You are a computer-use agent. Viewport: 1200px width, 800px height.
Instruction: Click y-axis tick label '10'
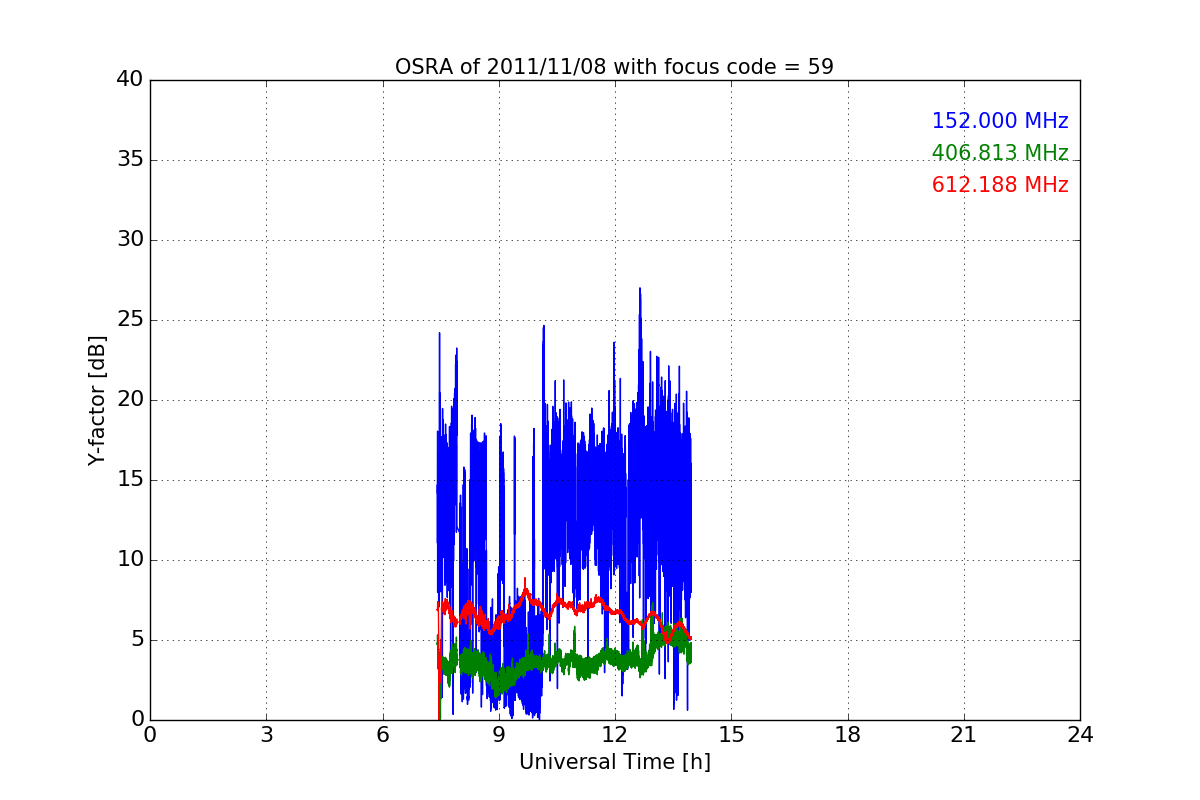[x=130, y=560]
